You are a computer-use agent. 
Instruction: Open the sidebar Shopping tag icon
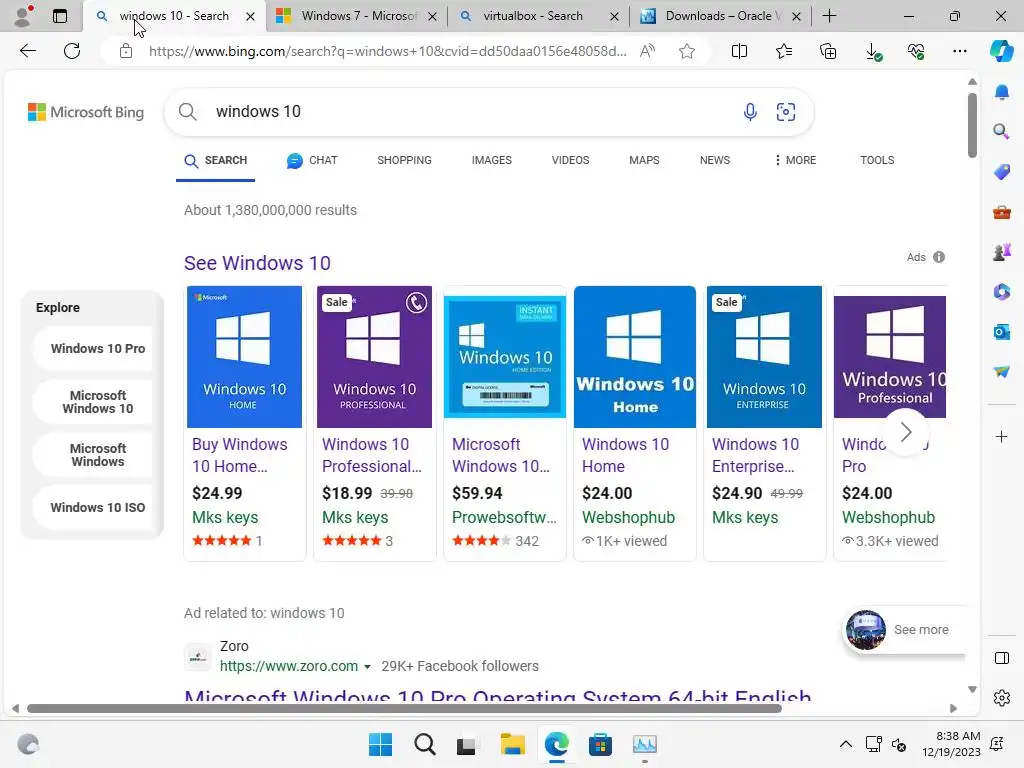(1002, 172)
